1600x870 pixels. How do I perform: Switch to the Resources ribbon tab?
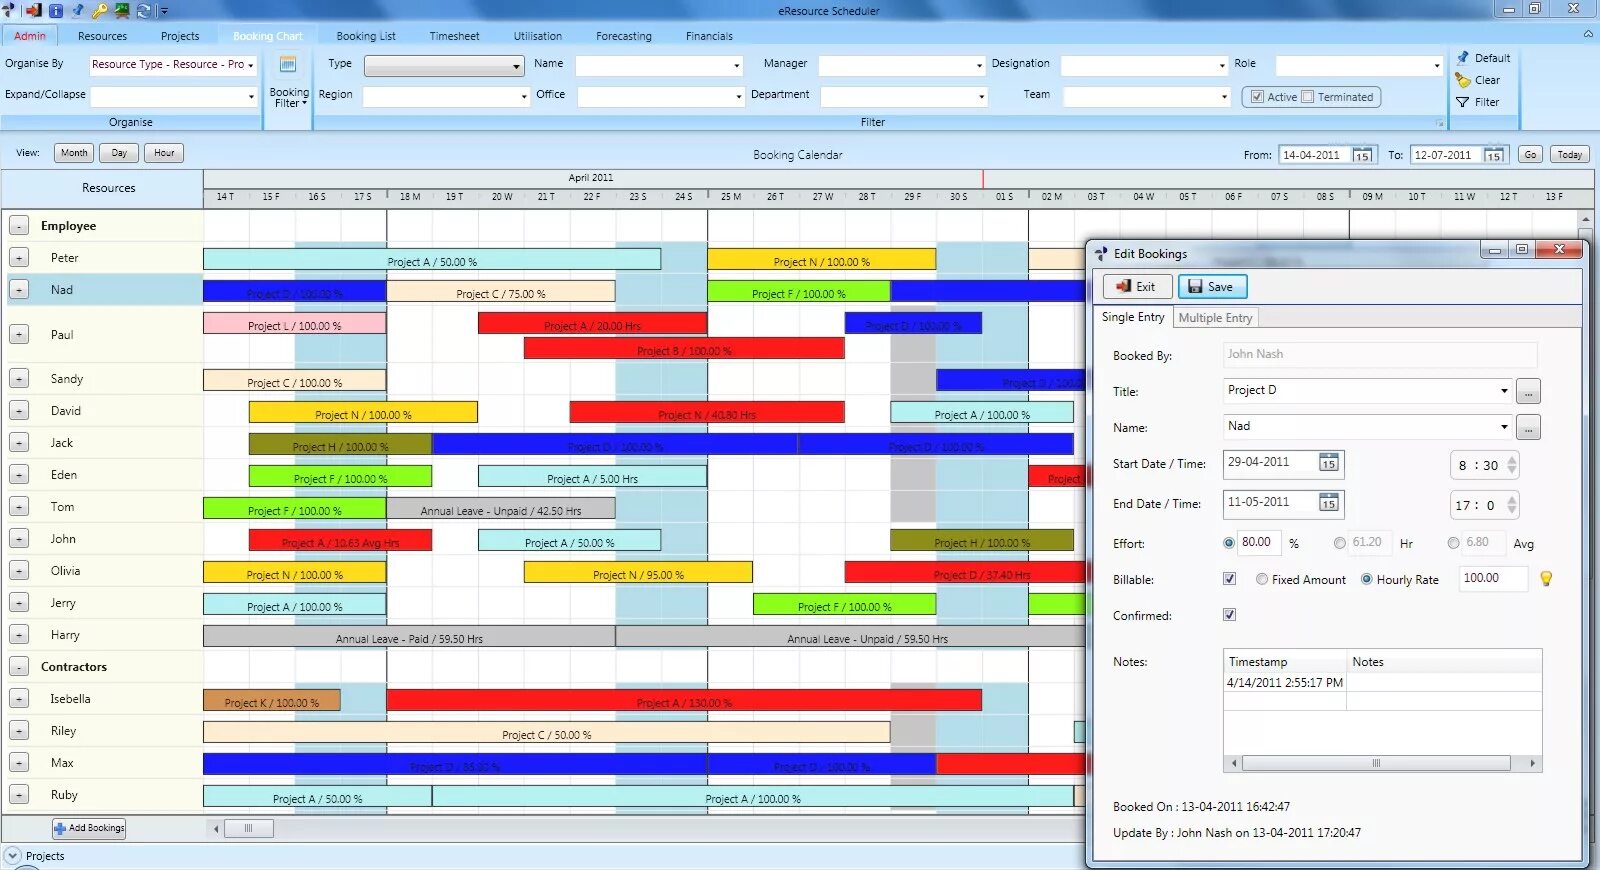point(102,36)
